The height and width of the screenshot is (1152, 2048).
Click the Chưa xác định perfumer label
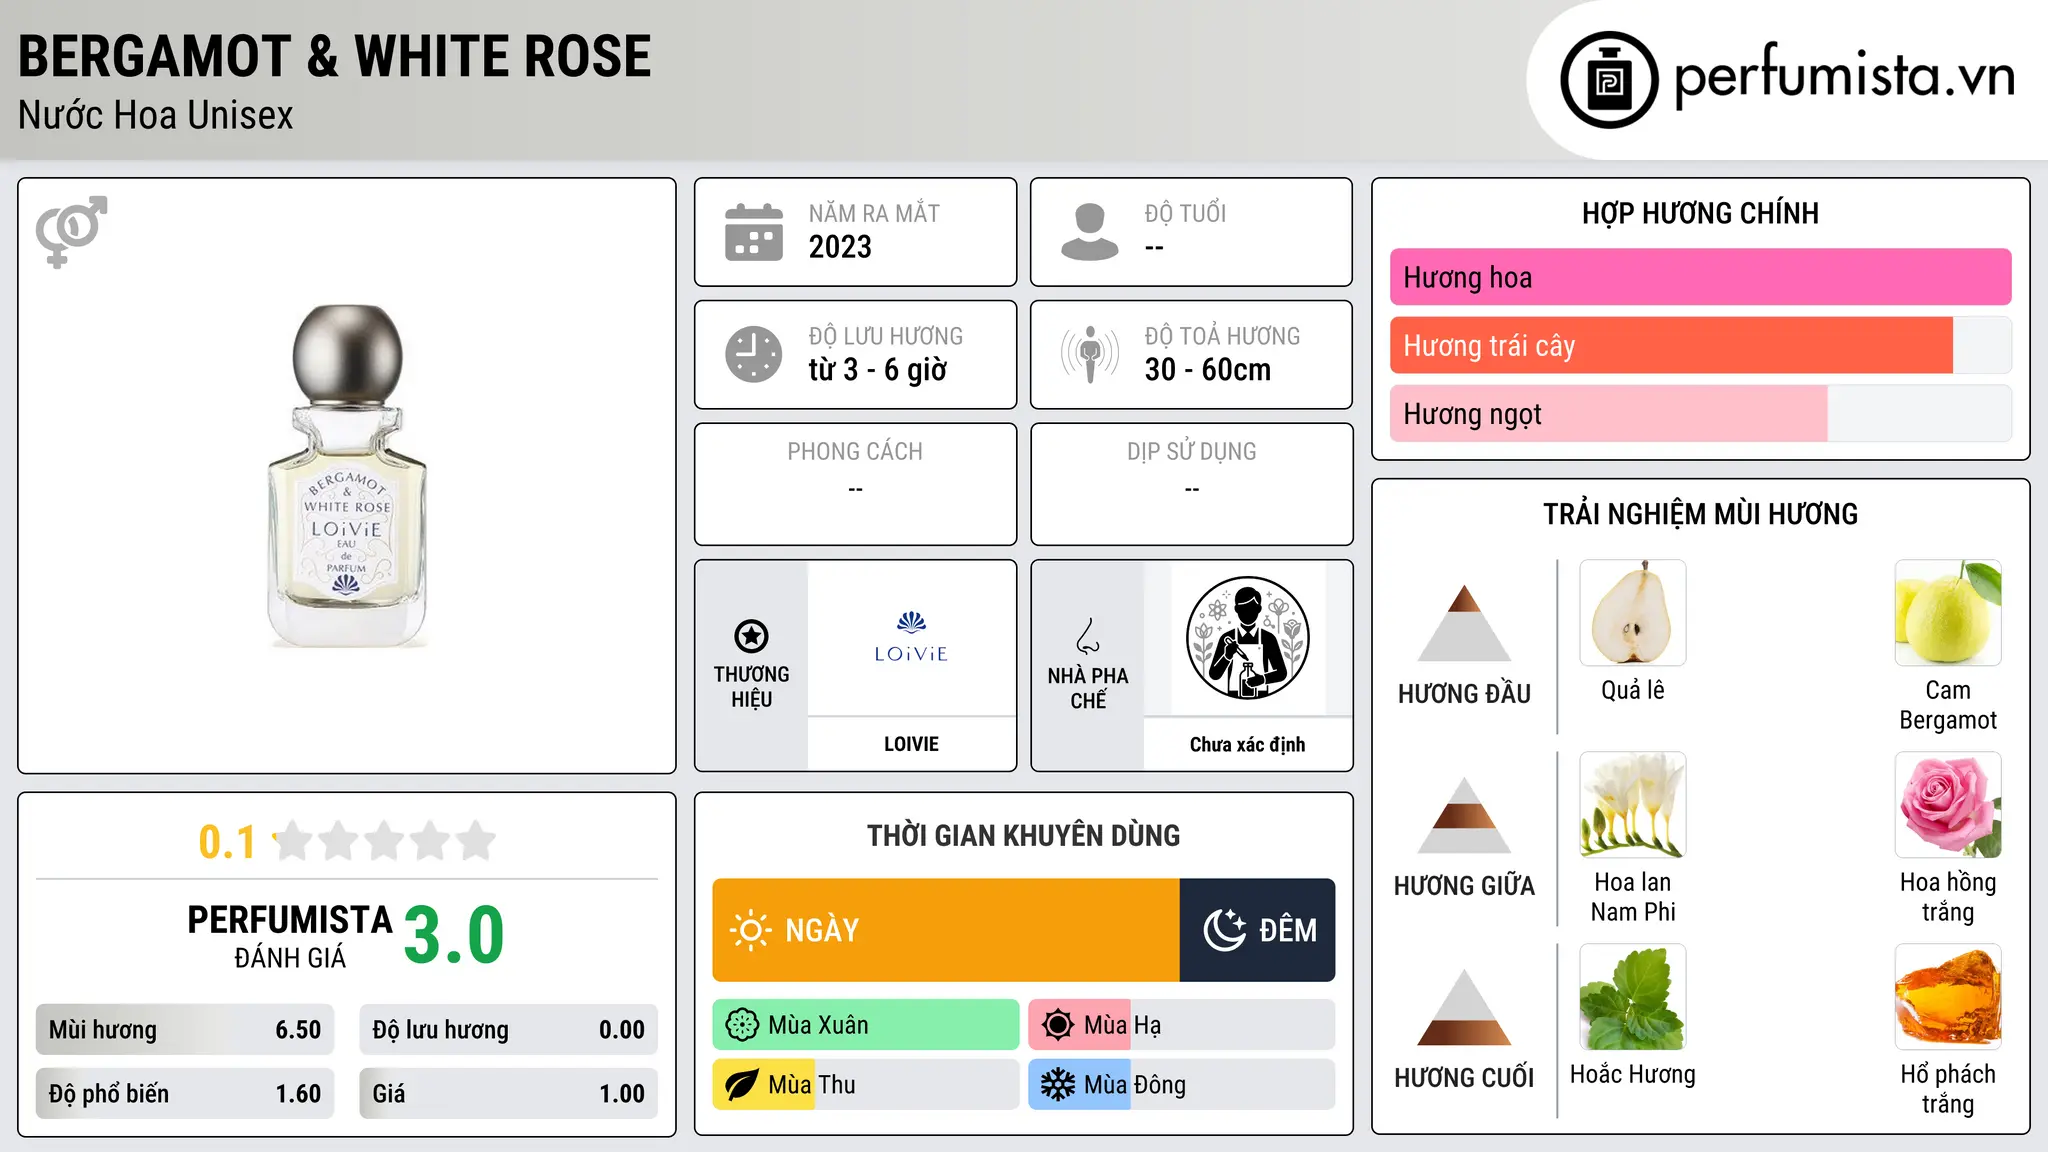click(x=1247, y=744)
